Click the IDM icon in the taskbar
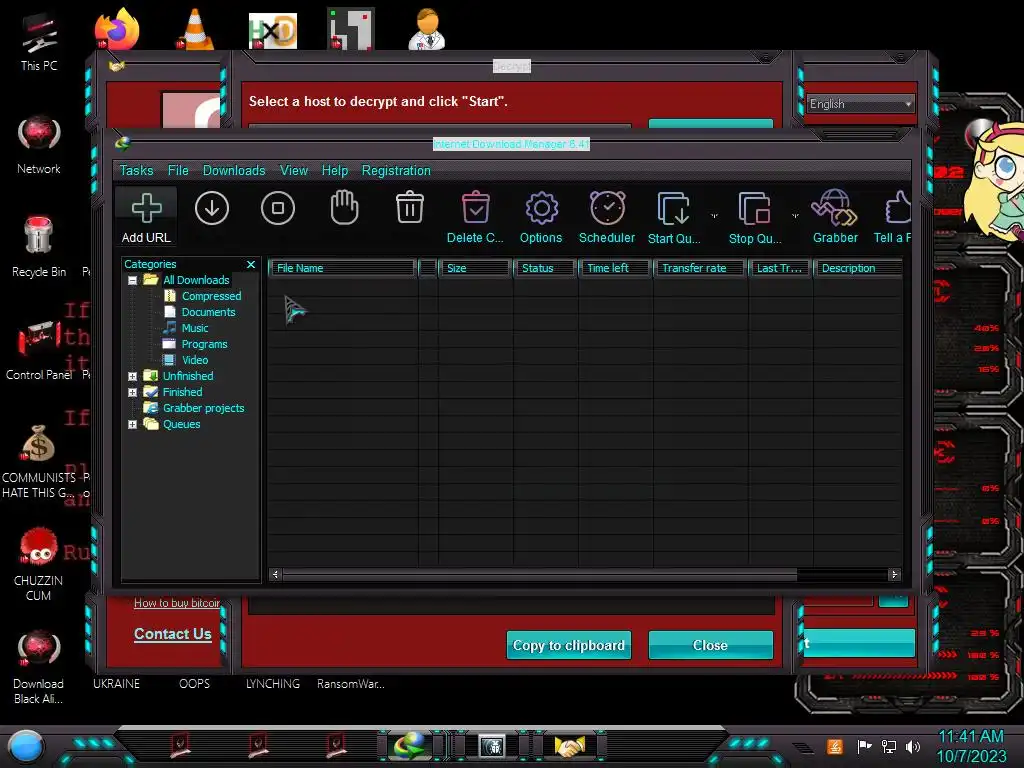Viewport: 1024px width, 768px height. (x=409, y=745)
